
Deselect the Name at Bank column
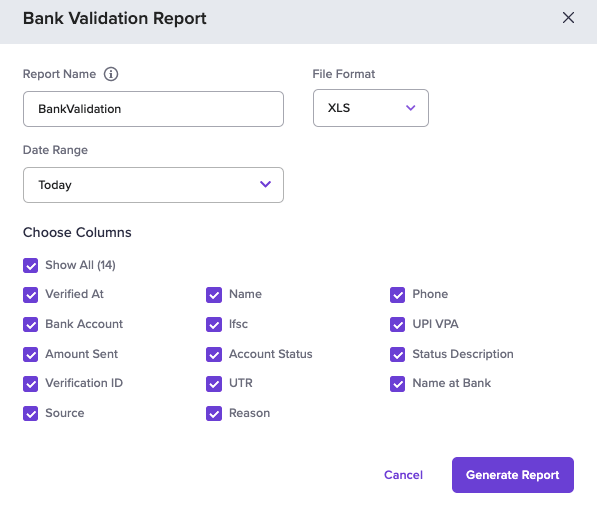click(397, 384)
